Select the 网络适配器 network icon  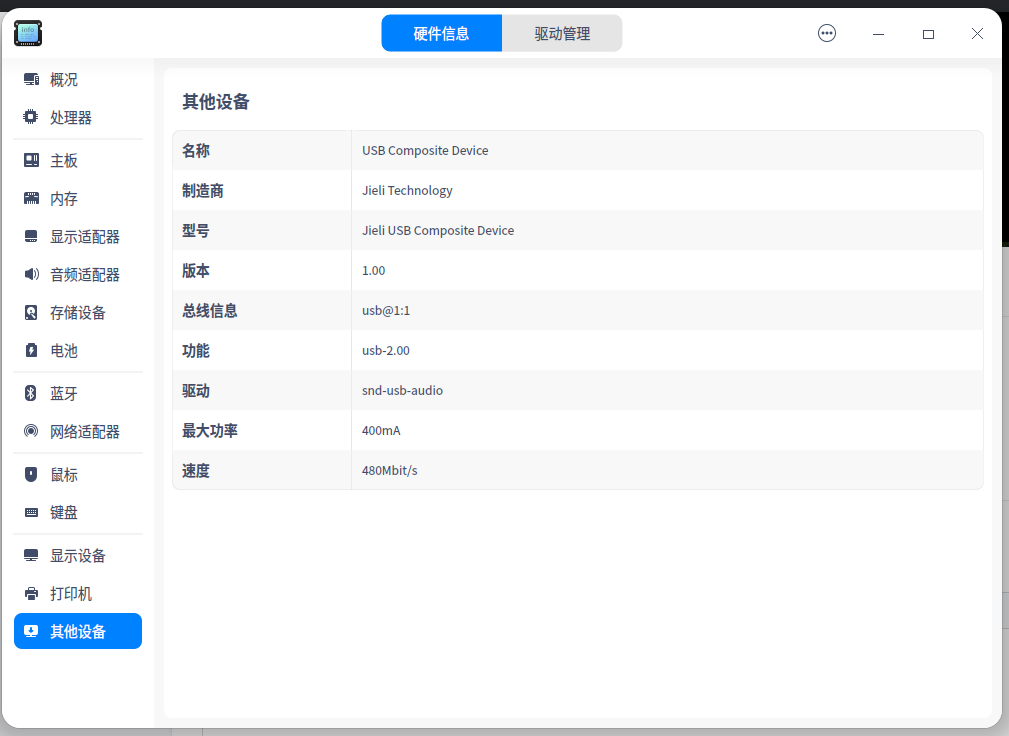(31, 431)
